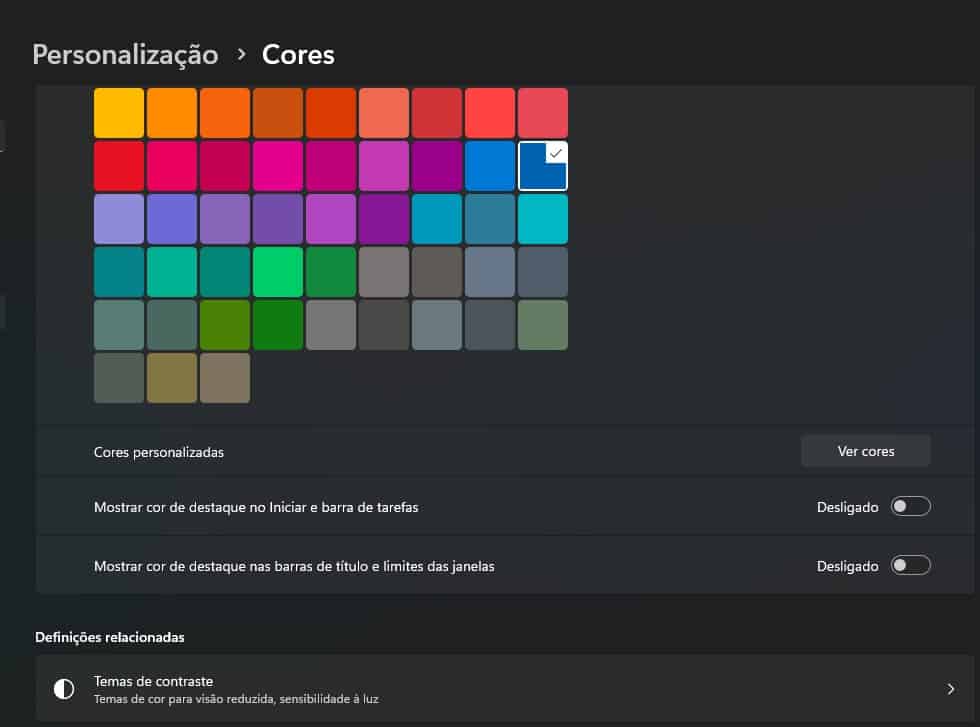Go back to Personalização breadcrumb

point(126,54)
